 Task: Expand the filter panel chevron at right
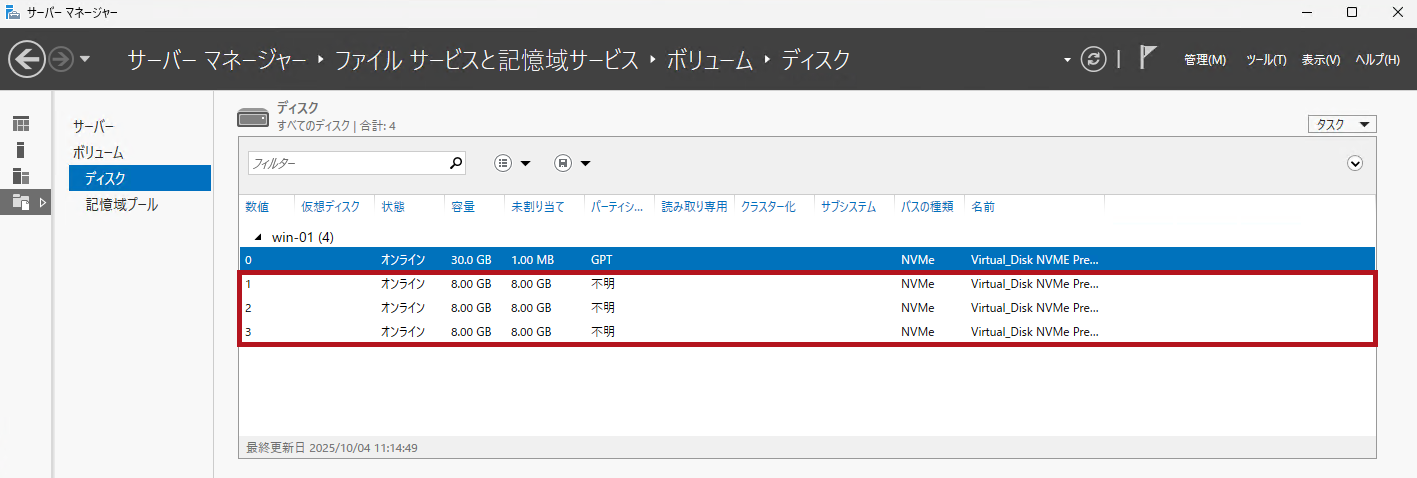(1356, 163)
